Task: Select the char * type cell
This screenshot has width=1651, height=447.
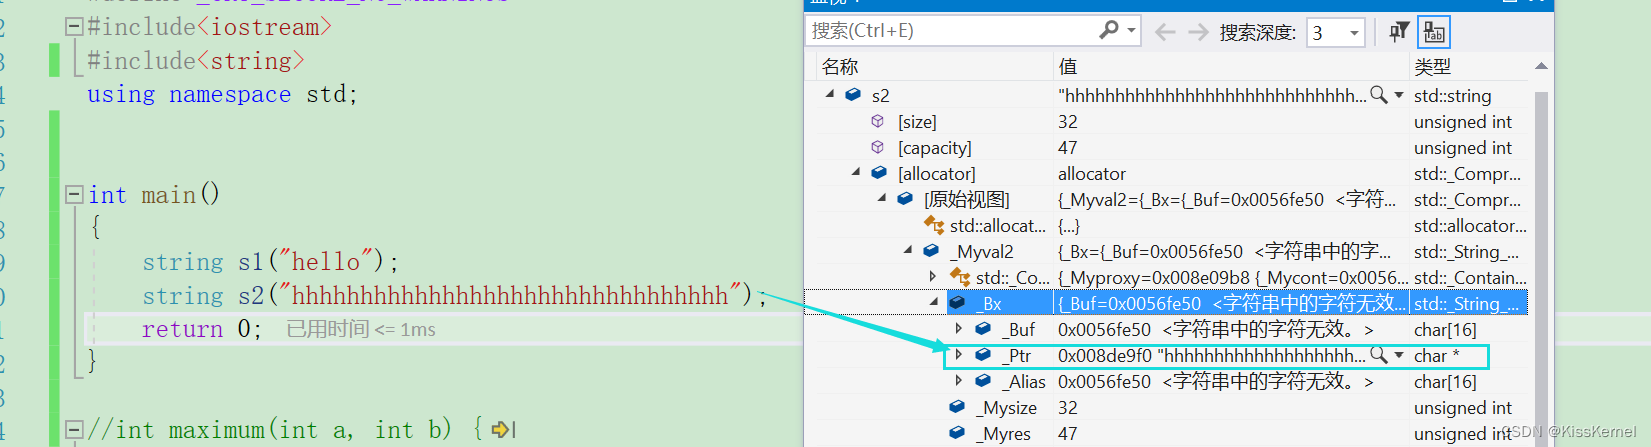Action: click(x=1436, y=355)
